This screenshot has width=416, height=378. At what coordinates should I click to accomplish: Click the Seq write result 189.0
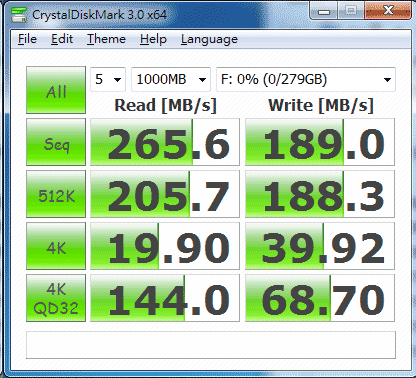pos(320,142)
